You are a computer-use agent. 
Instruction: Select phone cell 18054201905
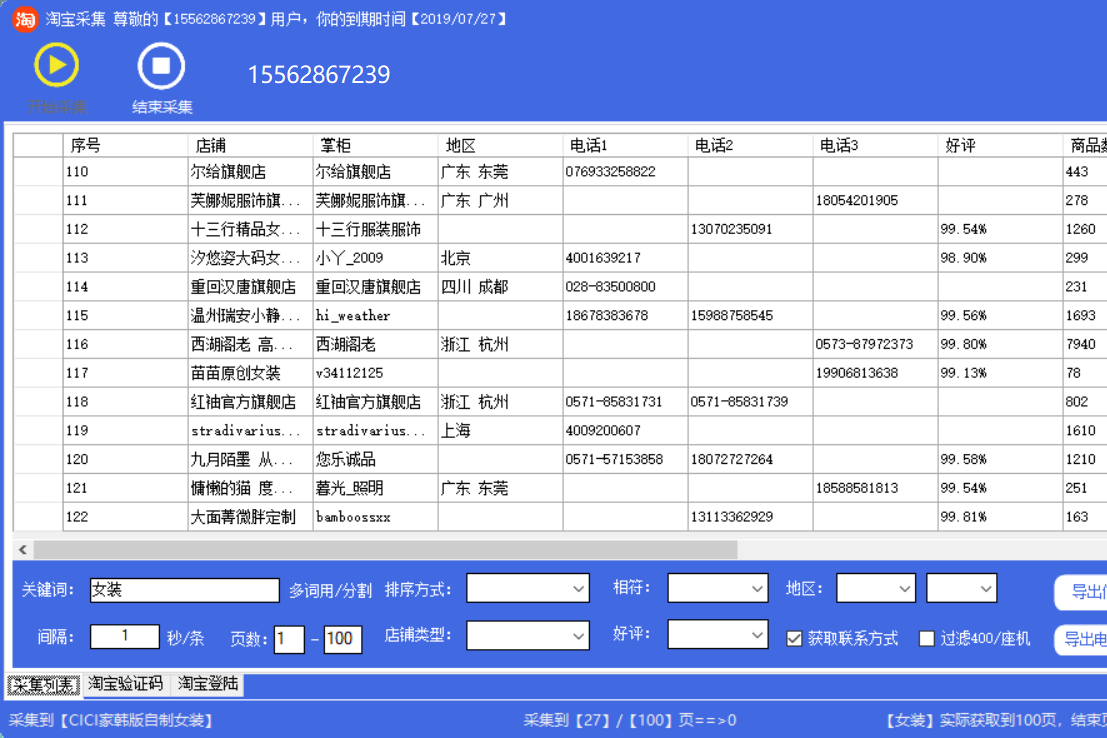pyautogui.click(x=875, y=201)
